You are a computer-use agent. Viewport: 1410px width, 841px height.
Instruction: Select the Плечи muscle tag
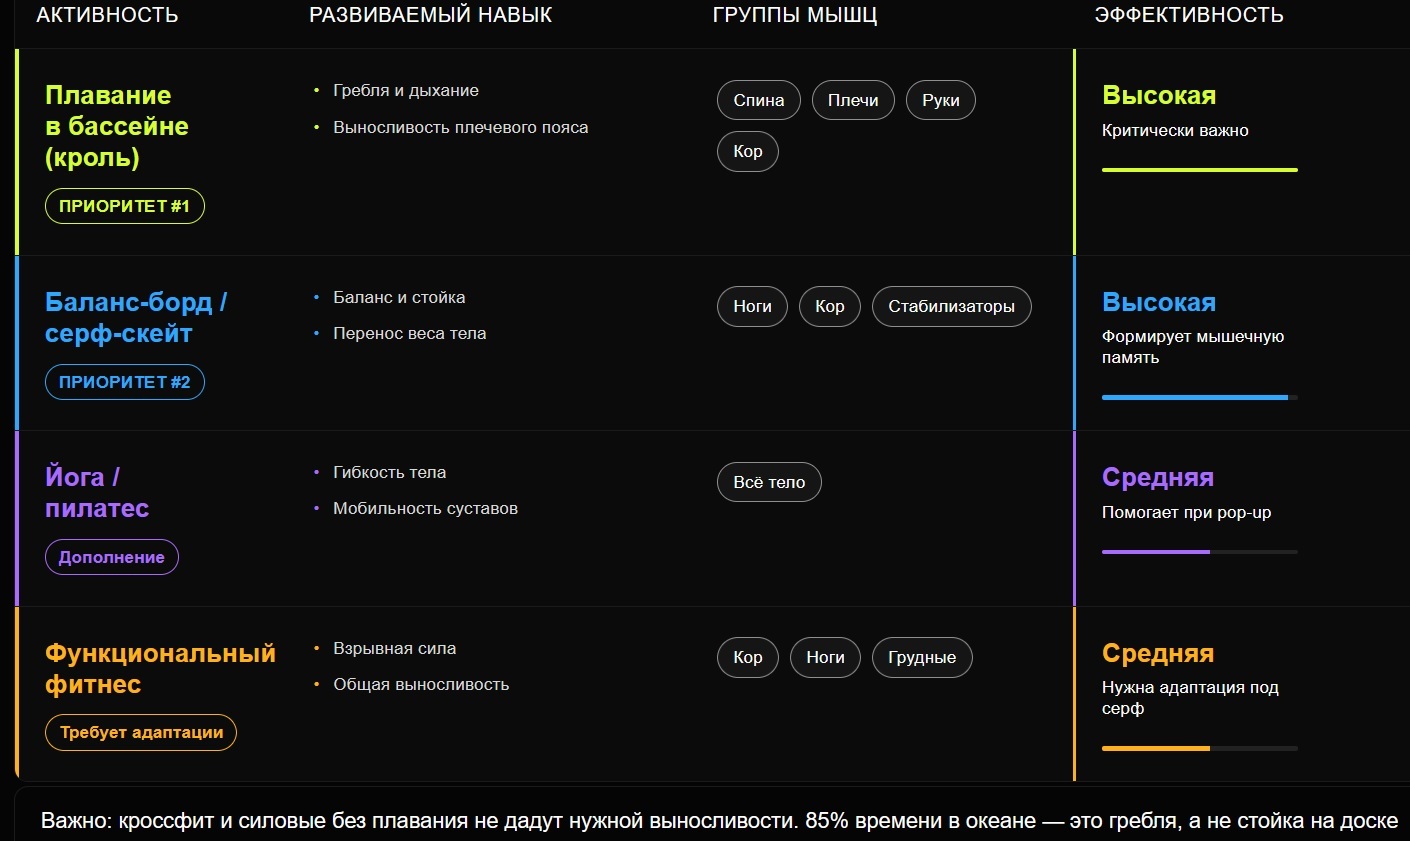853,100
